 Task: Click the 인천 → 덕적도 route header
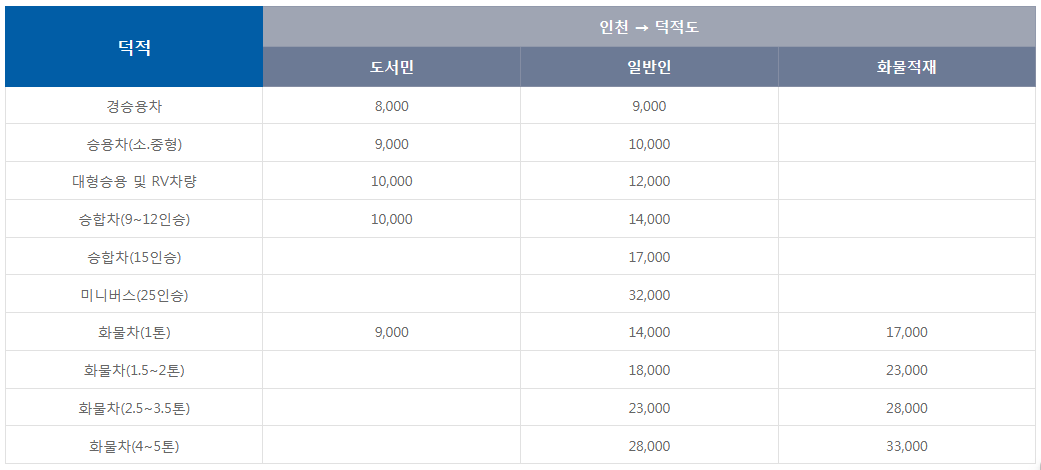(x=649, y=27)
